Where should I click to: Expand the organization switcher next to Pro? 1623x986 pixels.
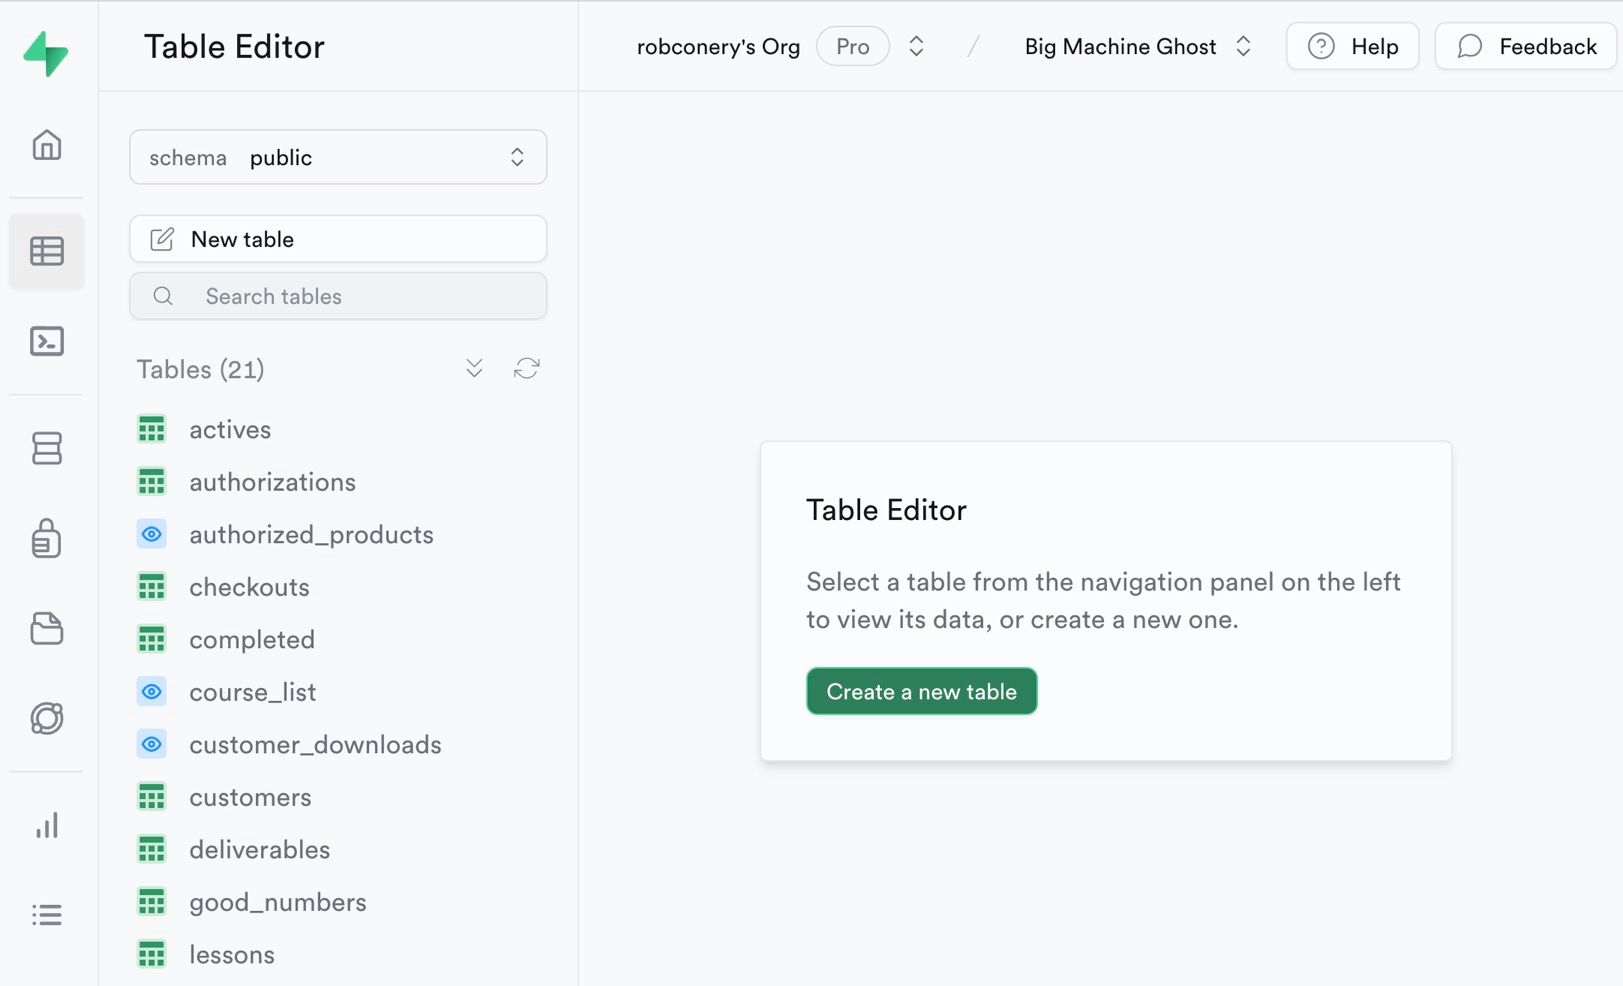click(916, 47)
